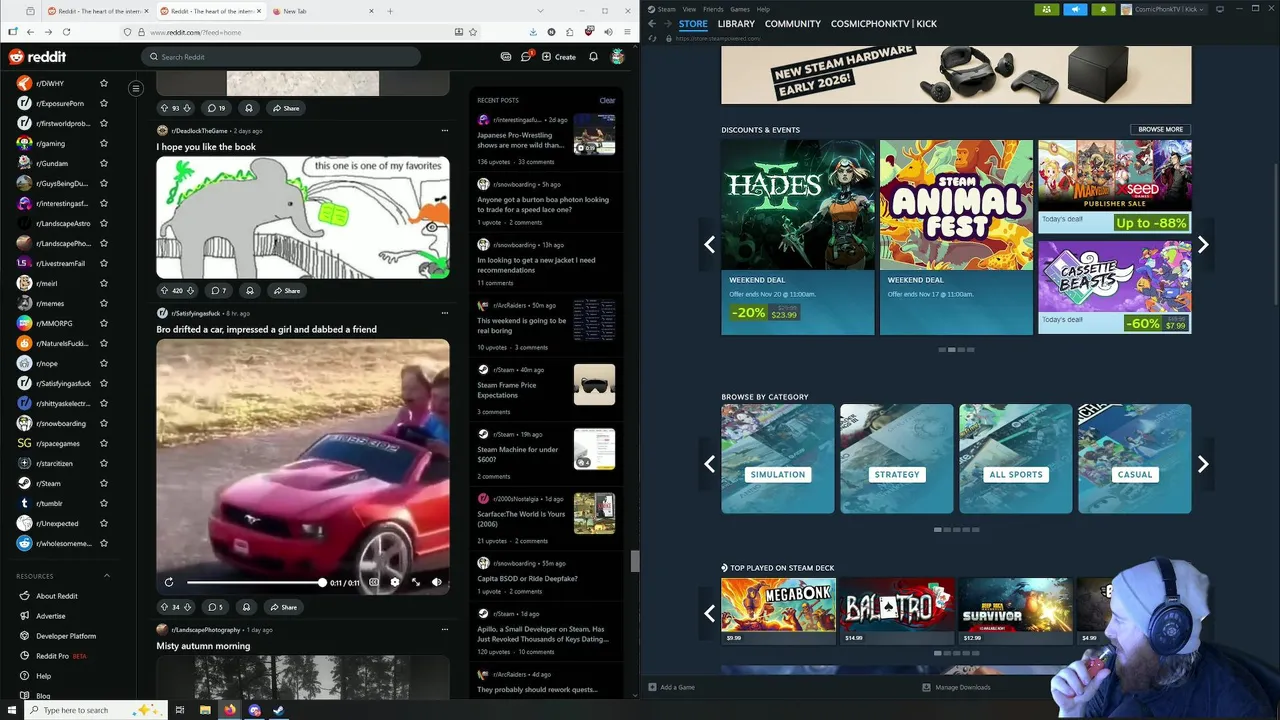Open Reddit chat with notification badge
Screen dimensions: 1280x720
coord(526,56)
